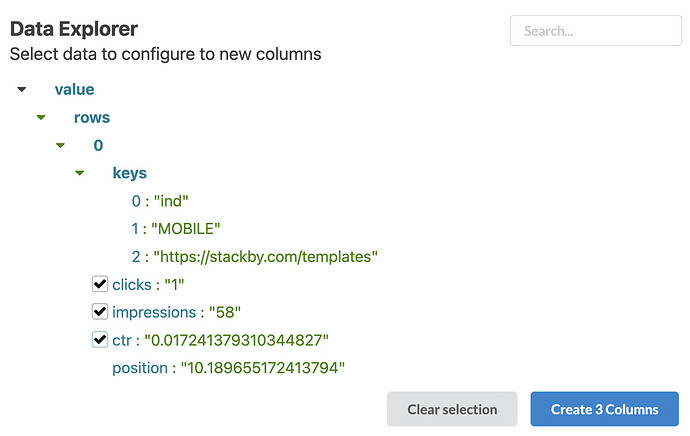Click the clicks field label
The height and width of the screenshot is (436, 690).
(x=132, y=285)
